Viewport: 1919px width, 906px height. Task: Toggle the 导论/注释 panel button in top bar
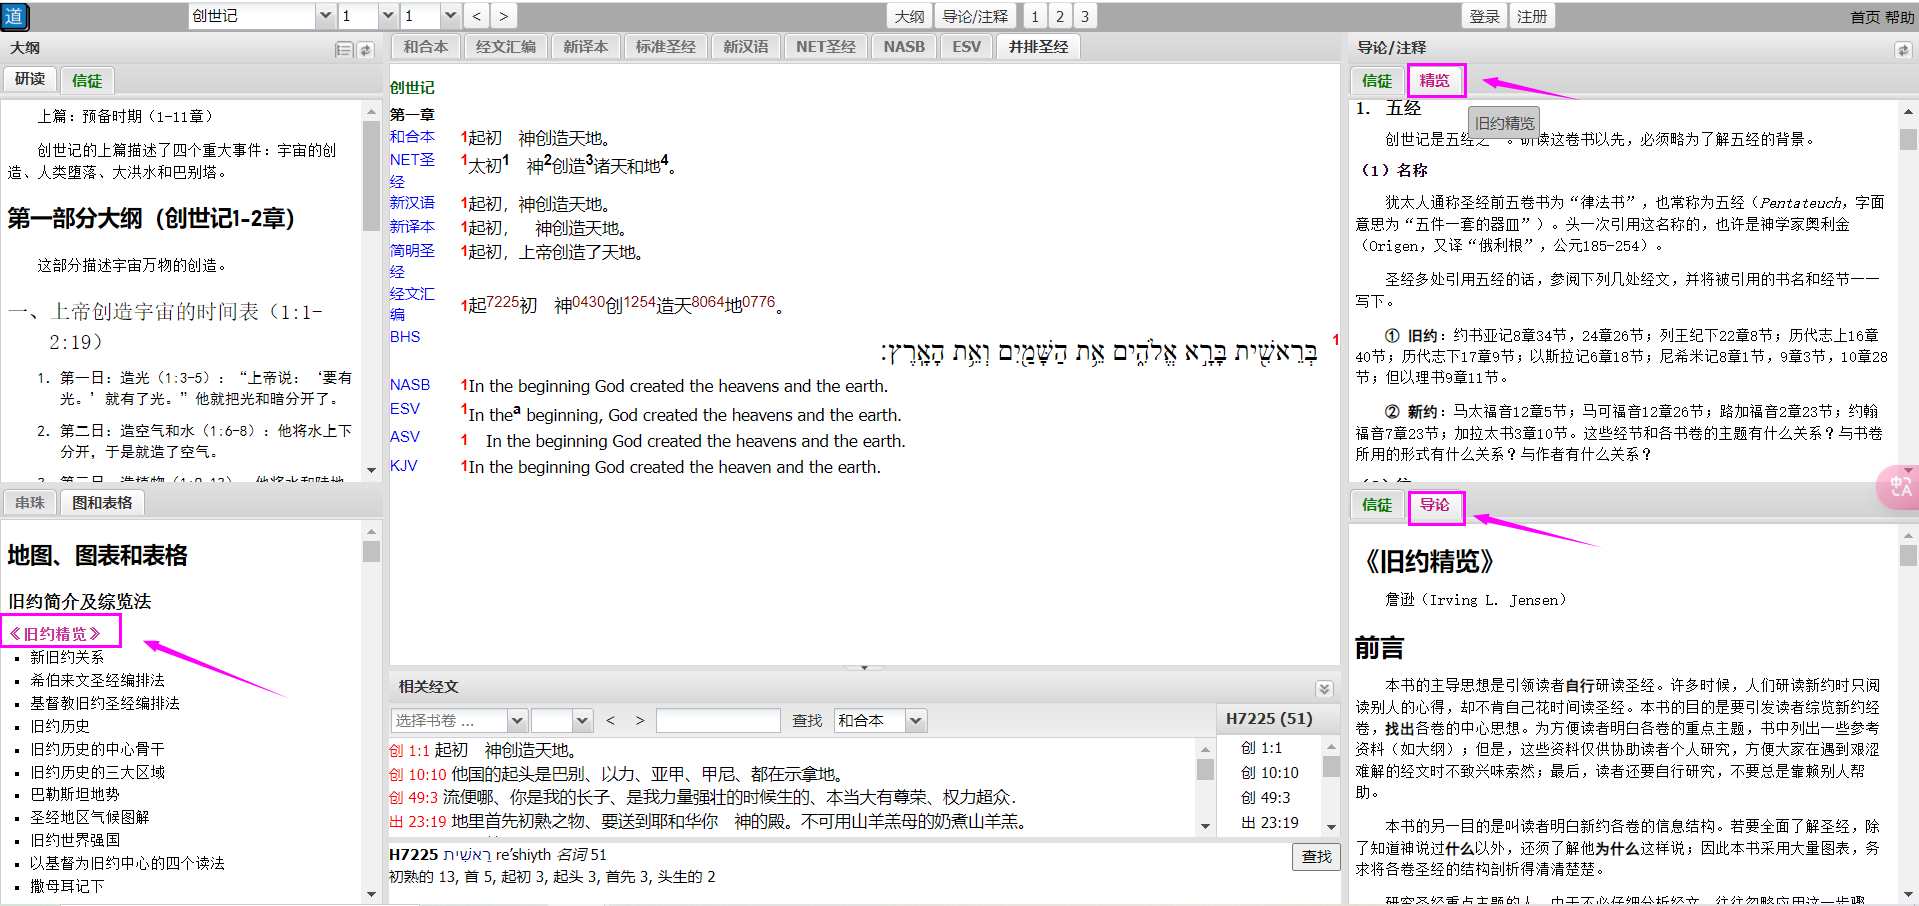click(x=975, y=16)
